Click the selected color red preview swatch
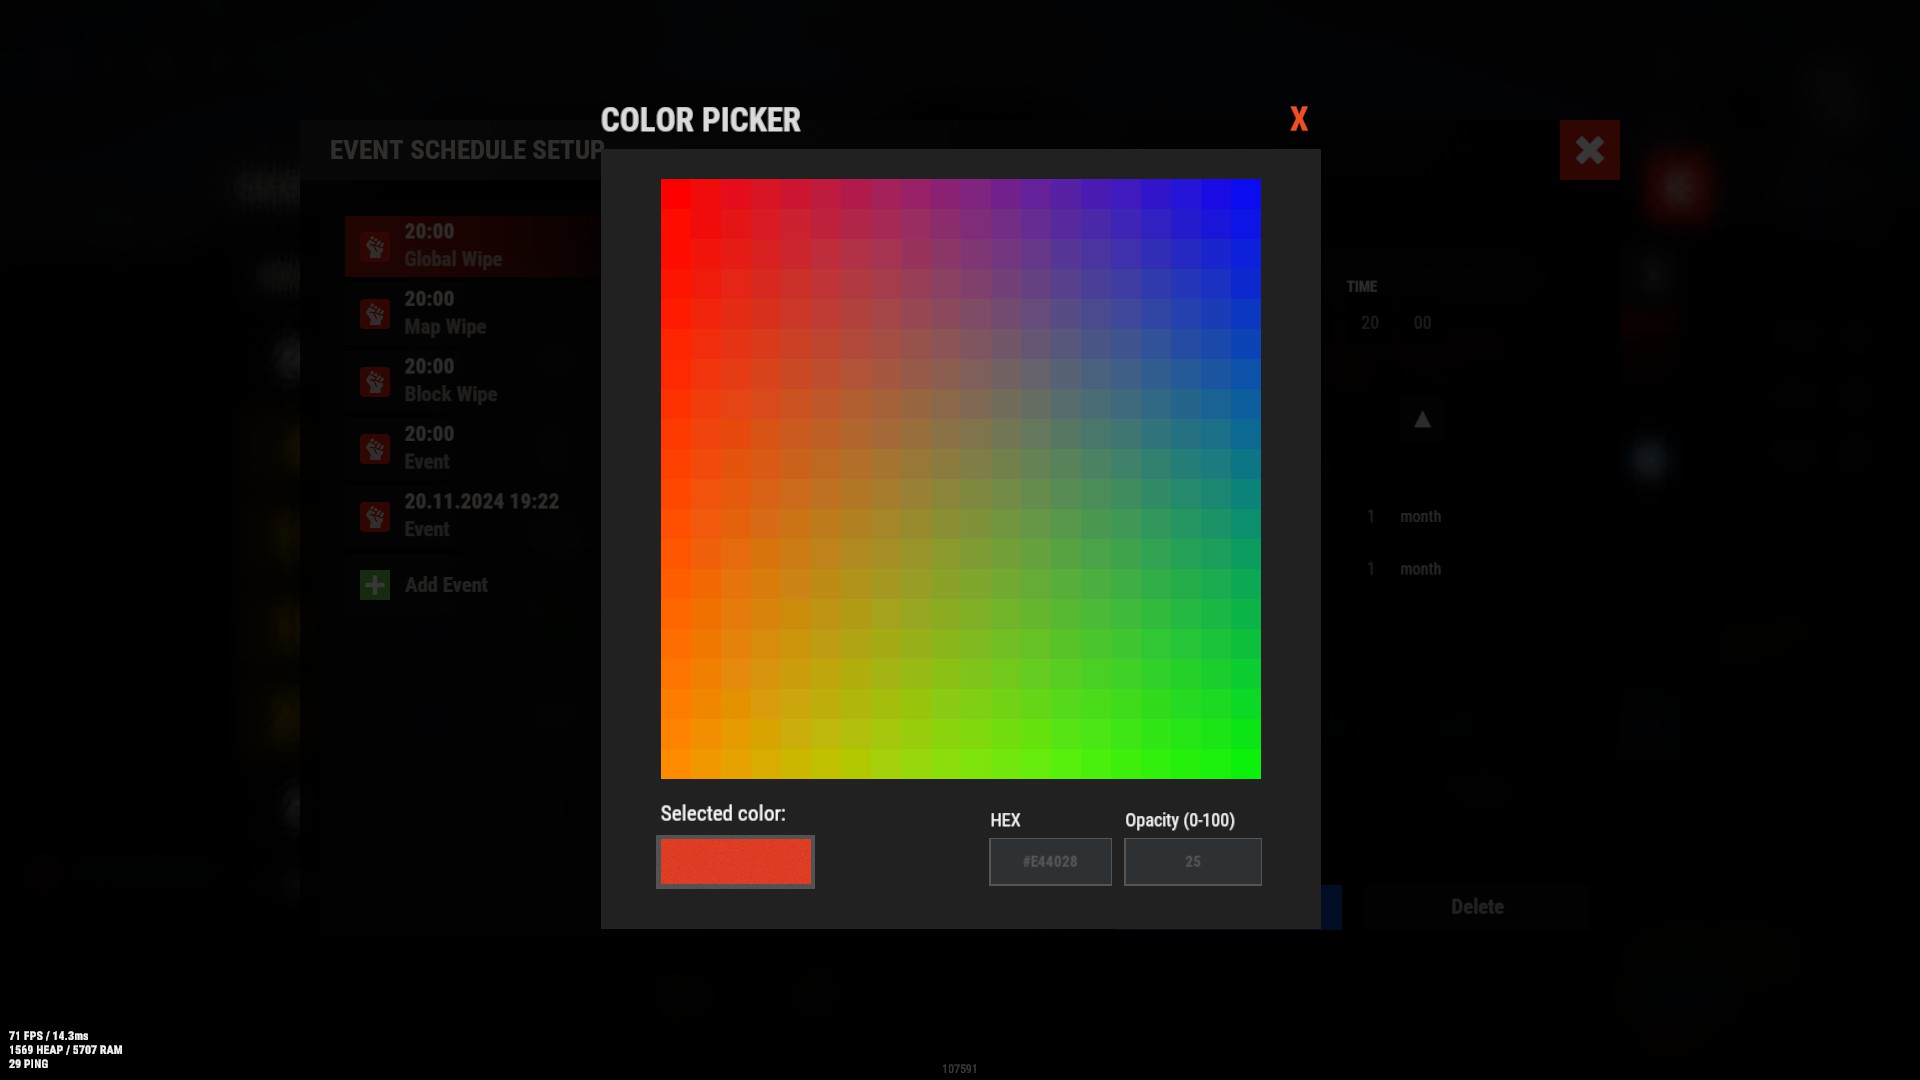This screenshot has width=1920, height=1080. click(735, 862)
